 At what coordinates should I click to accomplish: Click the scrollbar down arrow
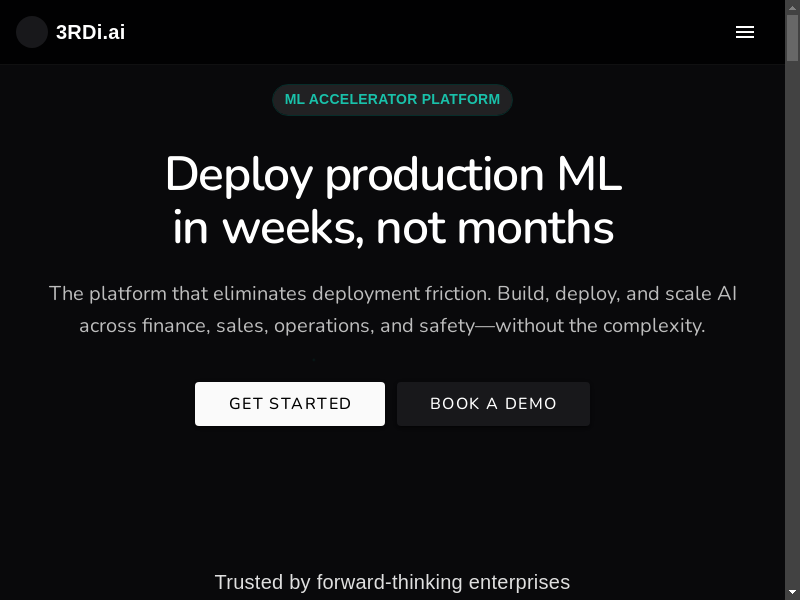click(x=792, y=592)
